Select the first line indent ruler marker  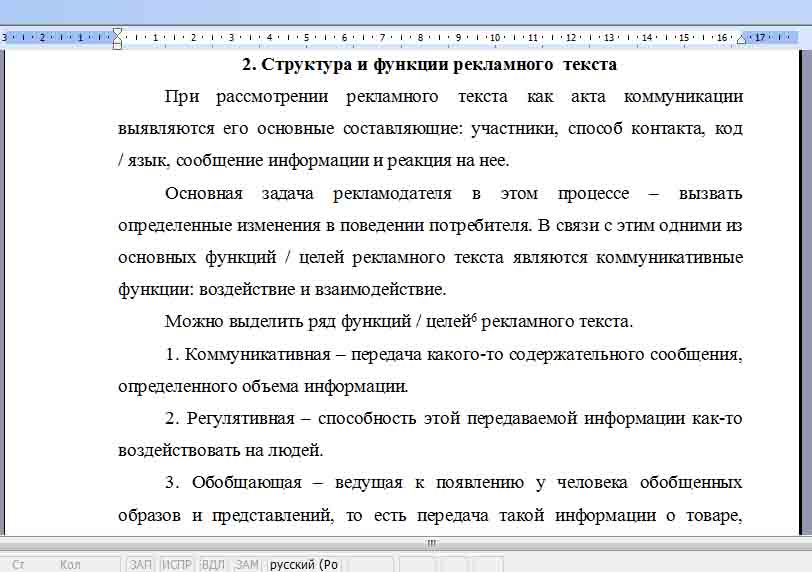tap(118, 33)
